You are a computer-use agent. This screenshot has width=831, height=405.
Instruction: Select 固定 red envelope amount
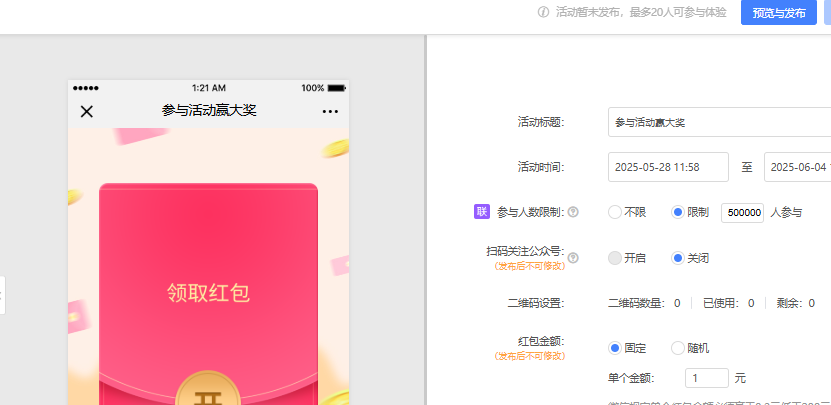click(616, 348)
